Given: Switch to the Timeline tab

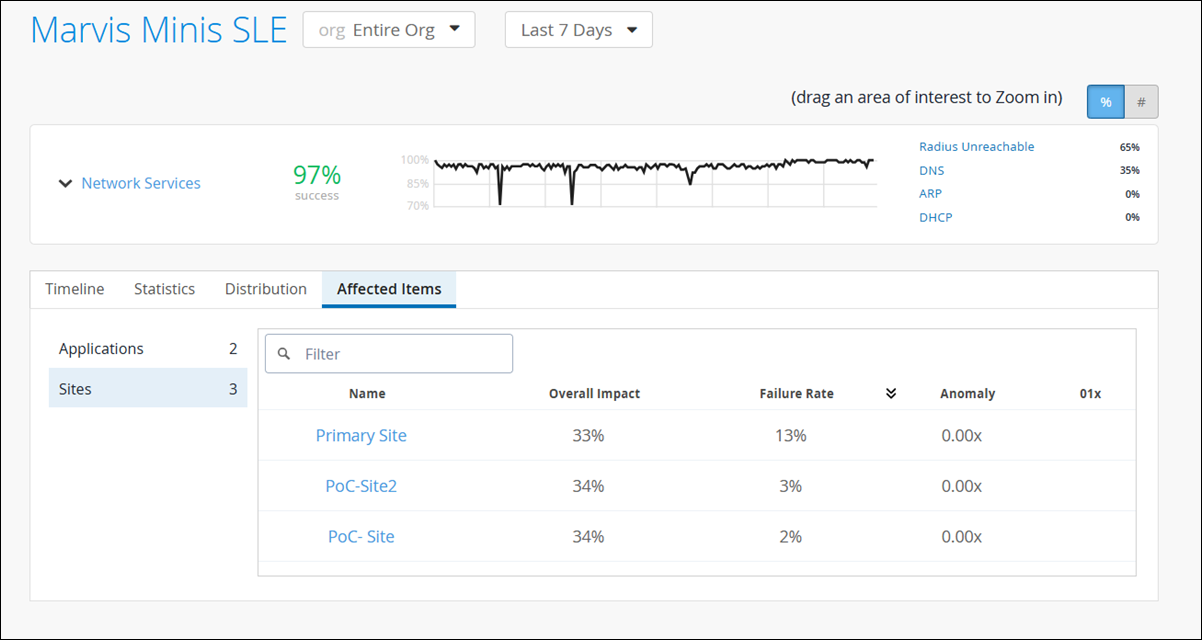Looking at the screenshot, I should click(x=75, y=289).
